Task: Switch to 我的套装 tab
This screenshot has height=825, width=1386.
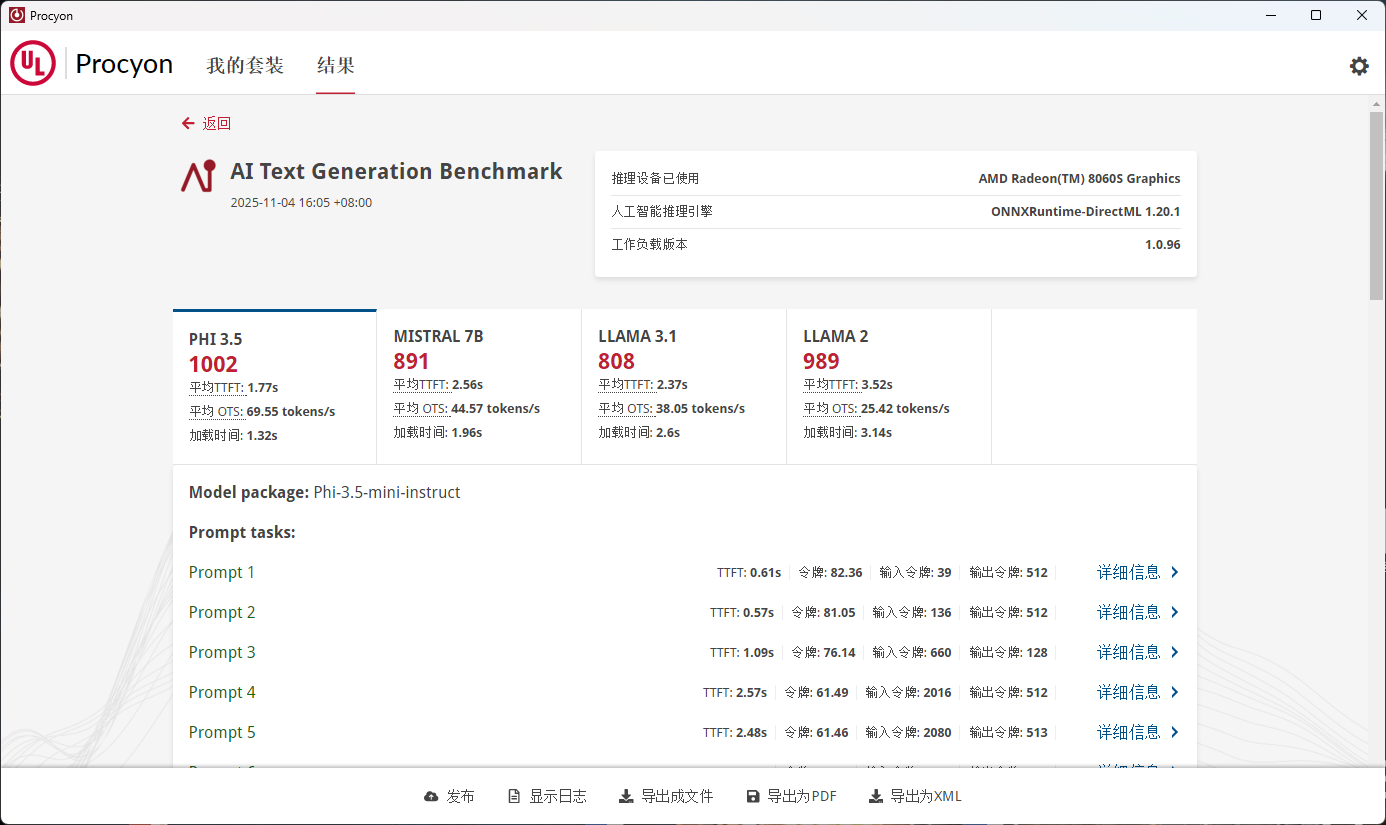Action: pos(245,66)
